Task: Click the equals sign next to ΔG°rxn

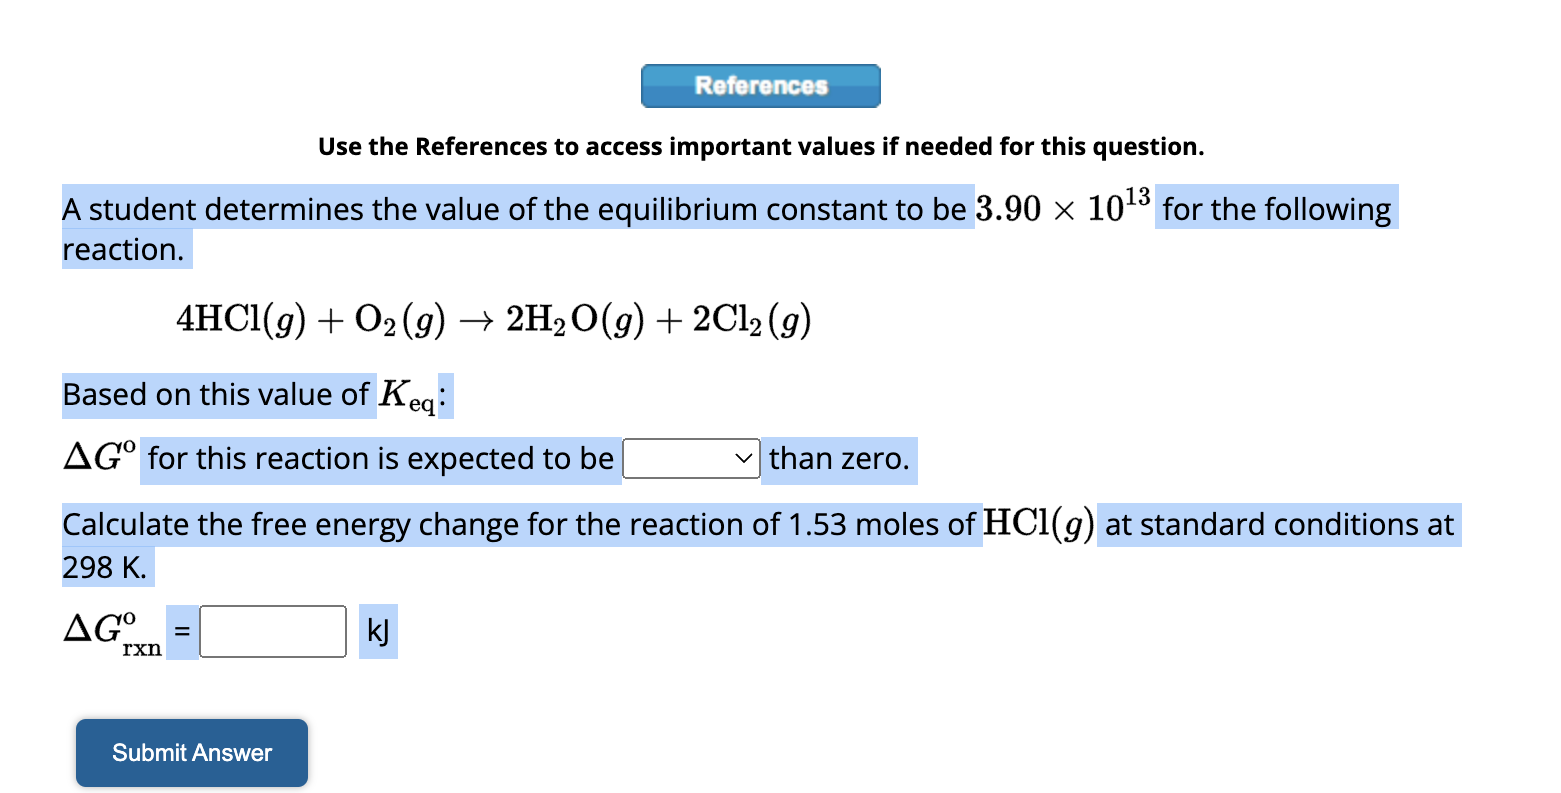Action: click(x=181, y=631)
